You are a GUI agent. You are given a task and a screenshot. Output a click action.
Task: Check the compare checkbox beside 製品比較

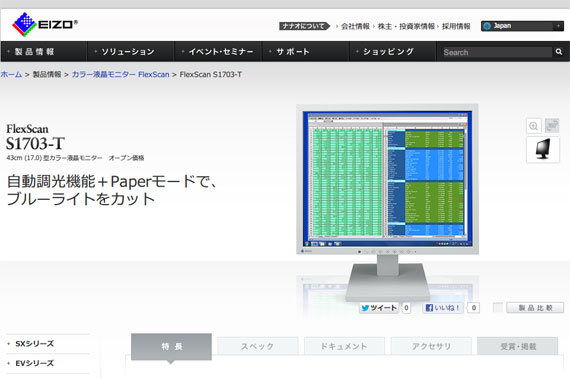point(498,307)
